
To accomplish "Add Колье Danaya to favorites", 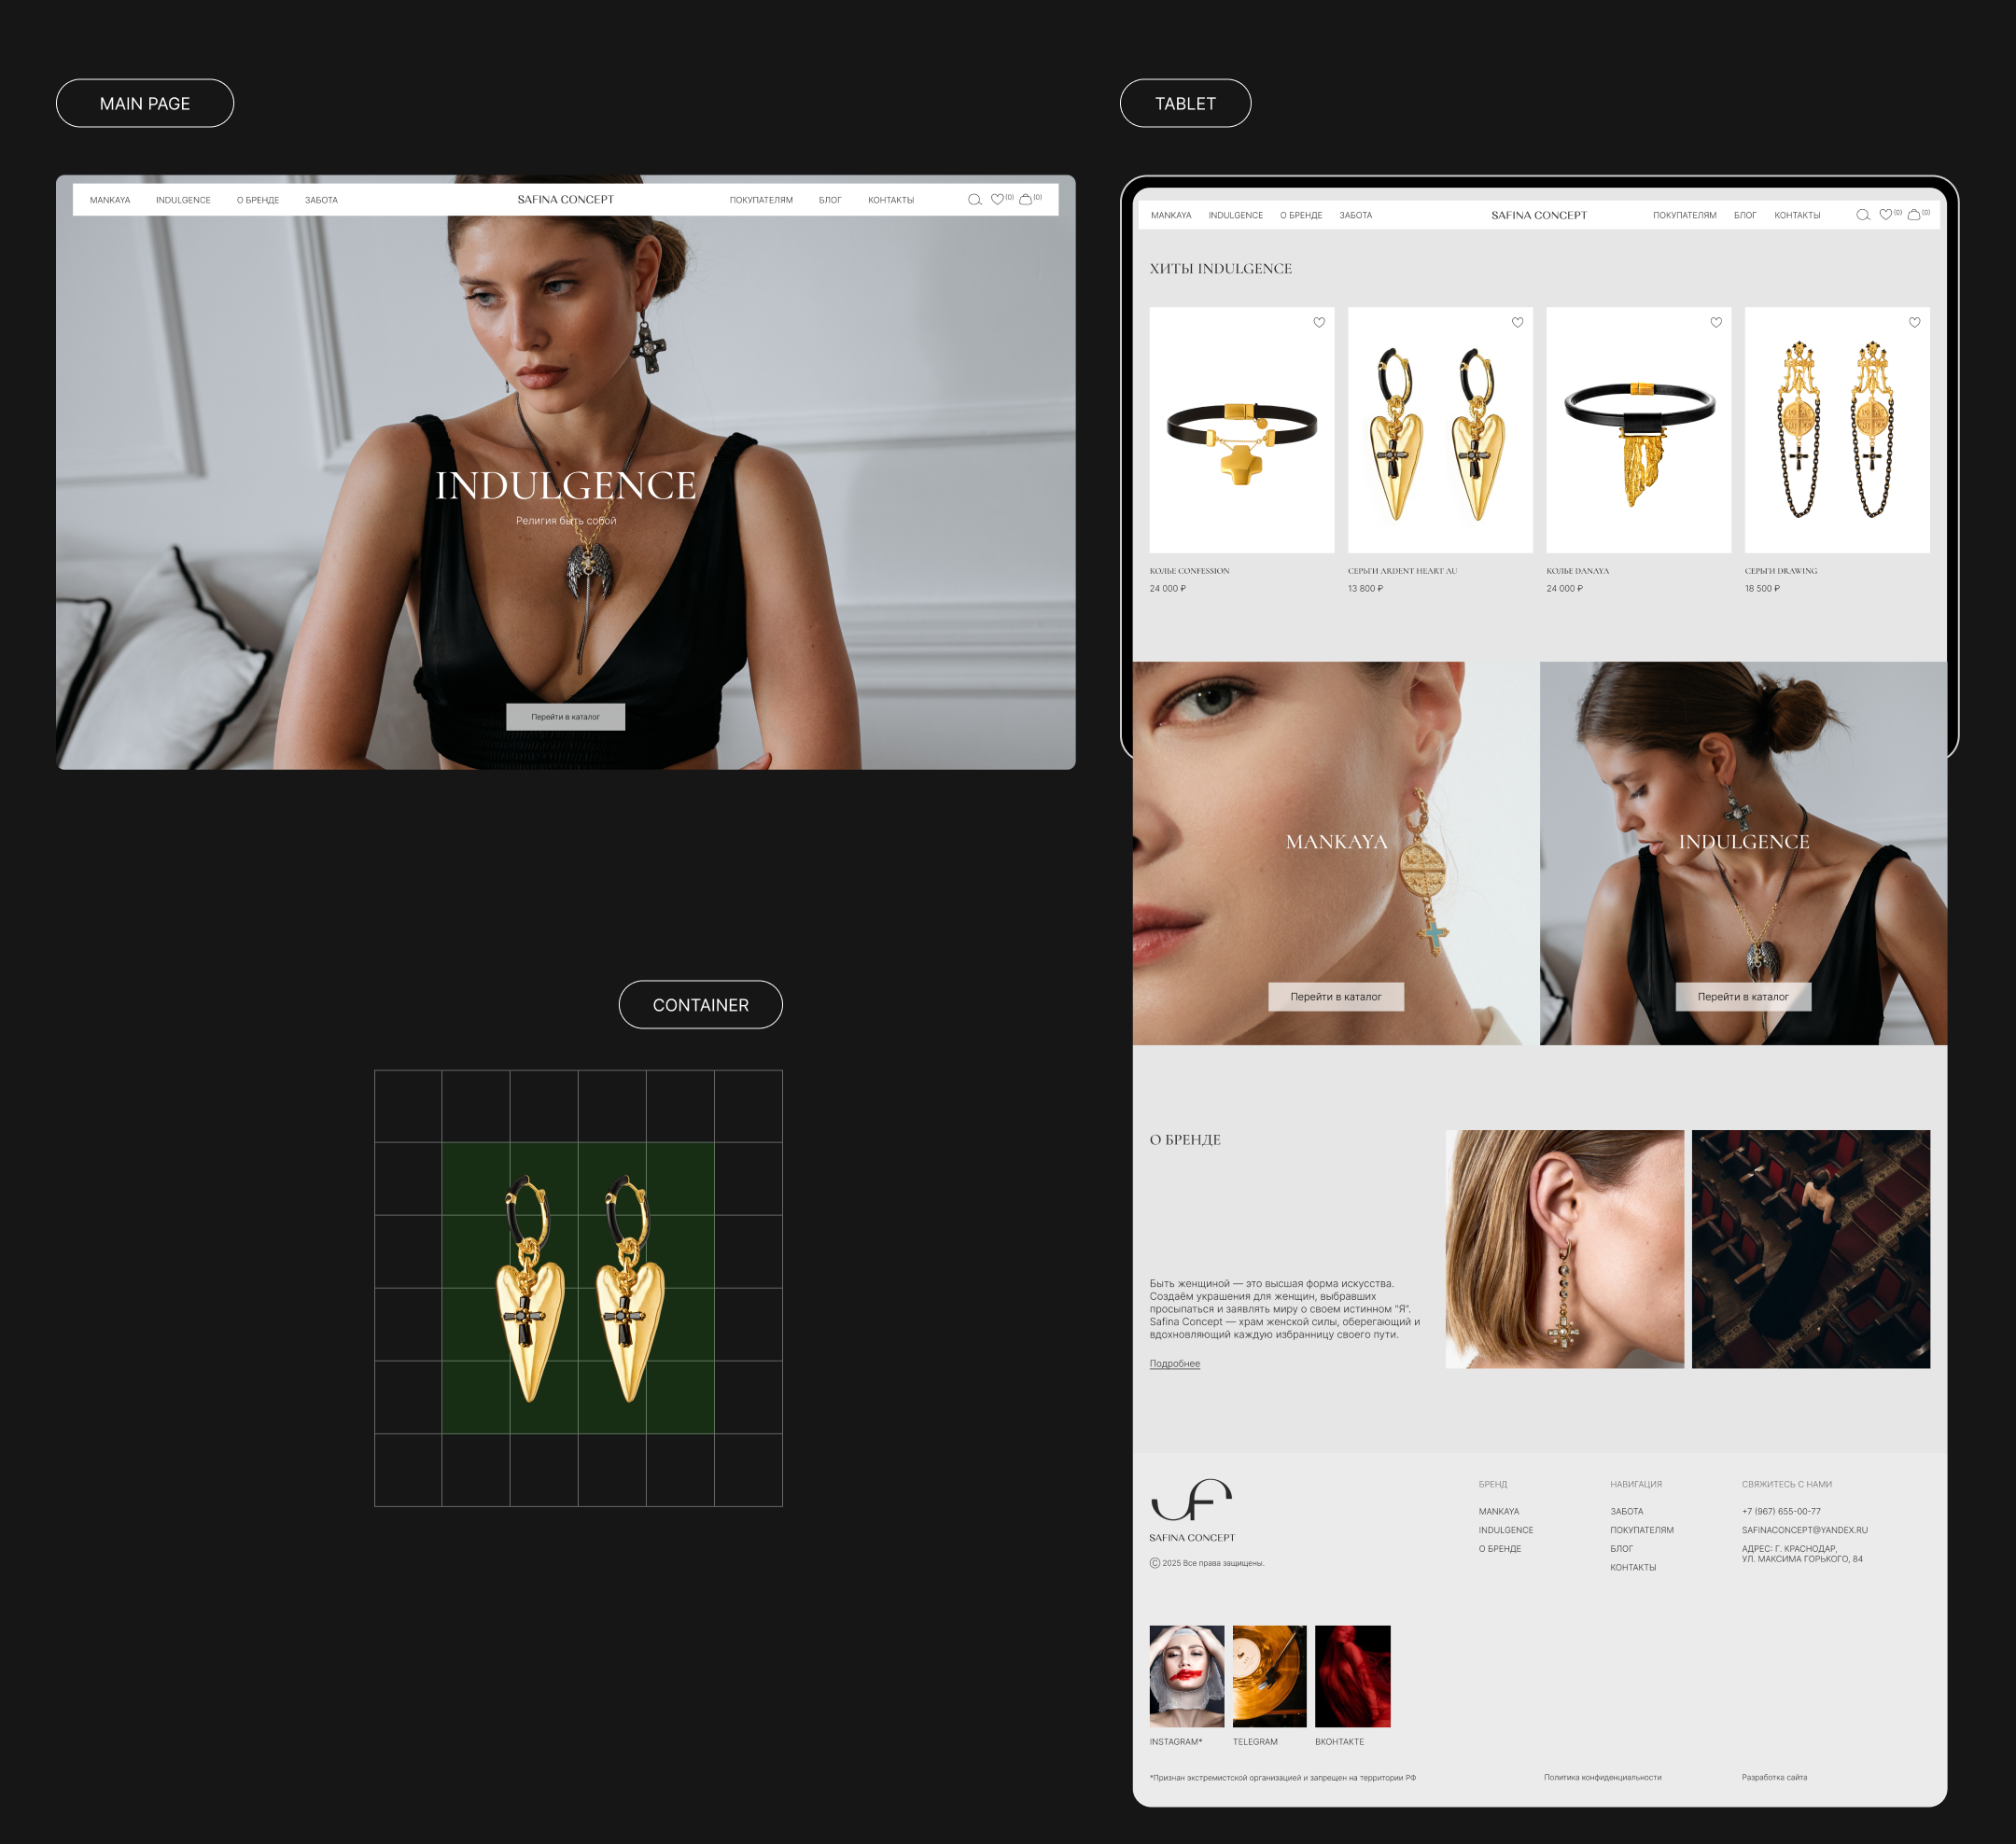I will pos(1716,323).
